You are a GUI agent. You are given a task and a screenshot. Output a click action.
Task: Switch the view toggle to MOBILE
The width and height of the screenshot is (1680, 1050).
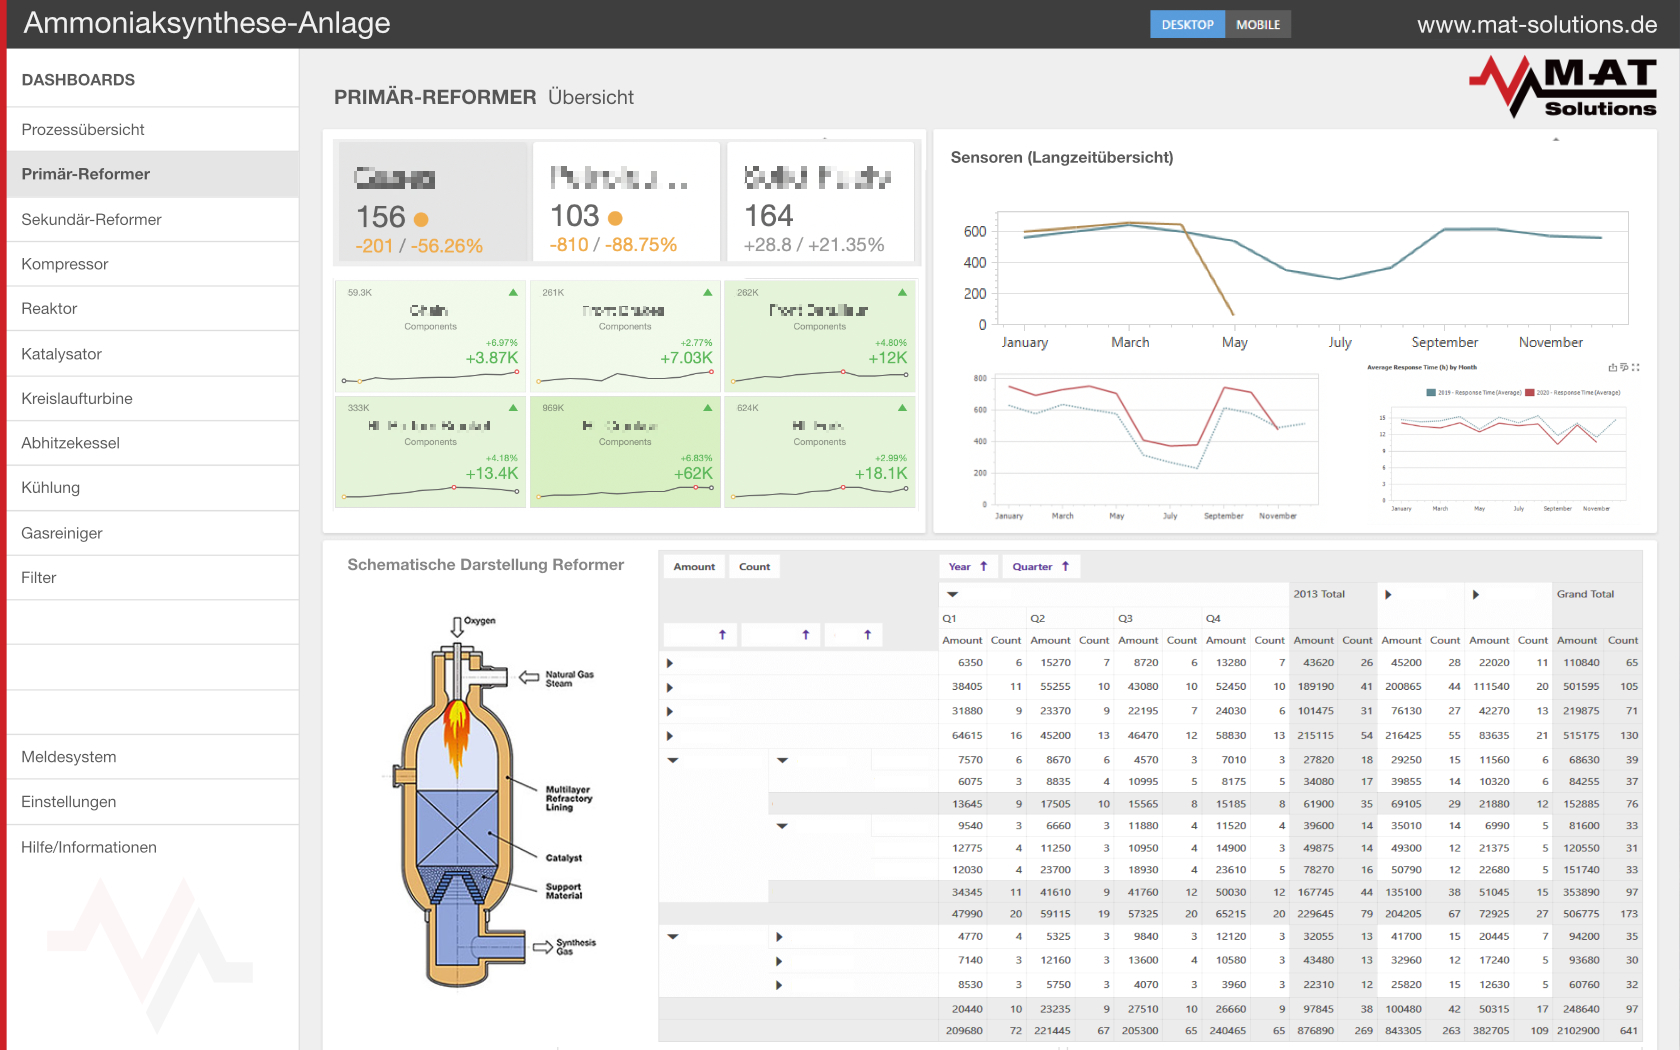(1257, 24)
